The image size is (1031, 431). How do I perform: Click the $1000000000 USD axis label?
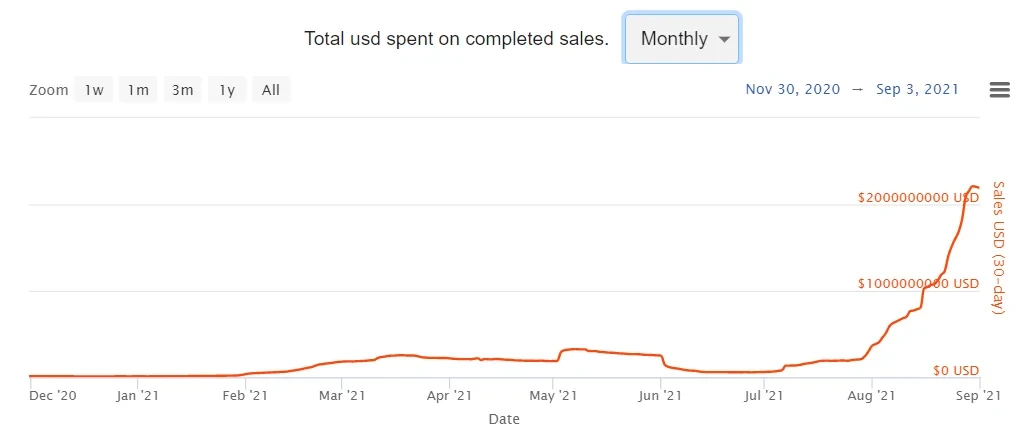[x=917, y=284]
